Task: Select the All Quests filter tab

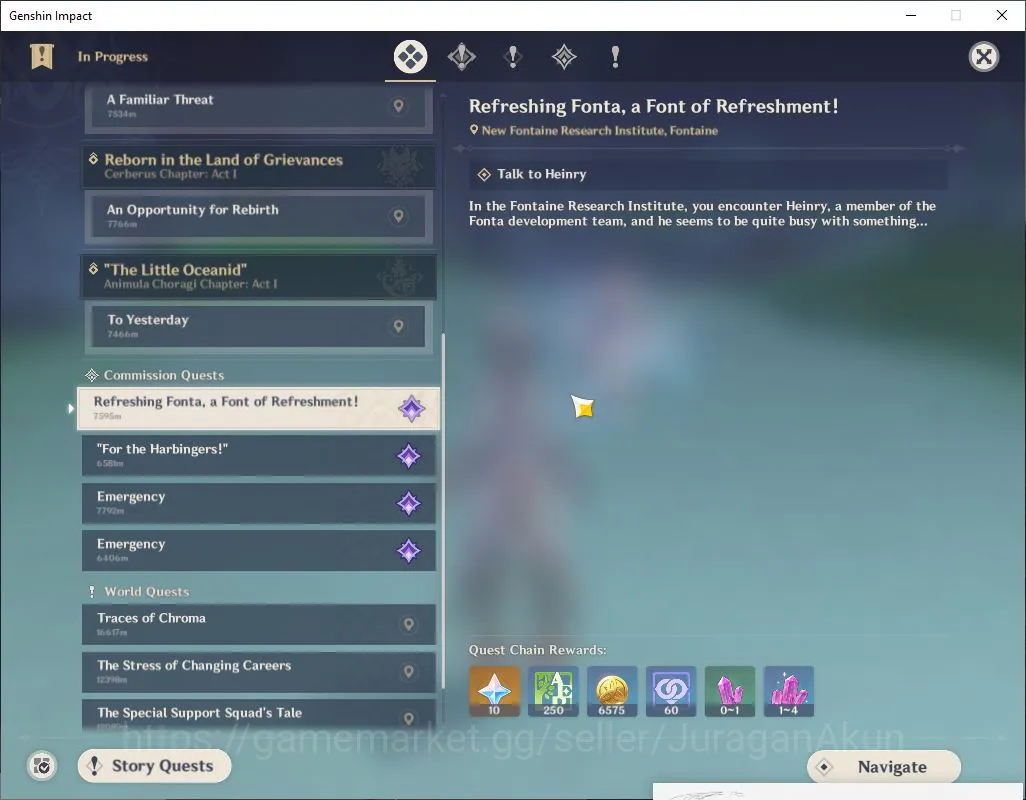Action: (410, 57)
